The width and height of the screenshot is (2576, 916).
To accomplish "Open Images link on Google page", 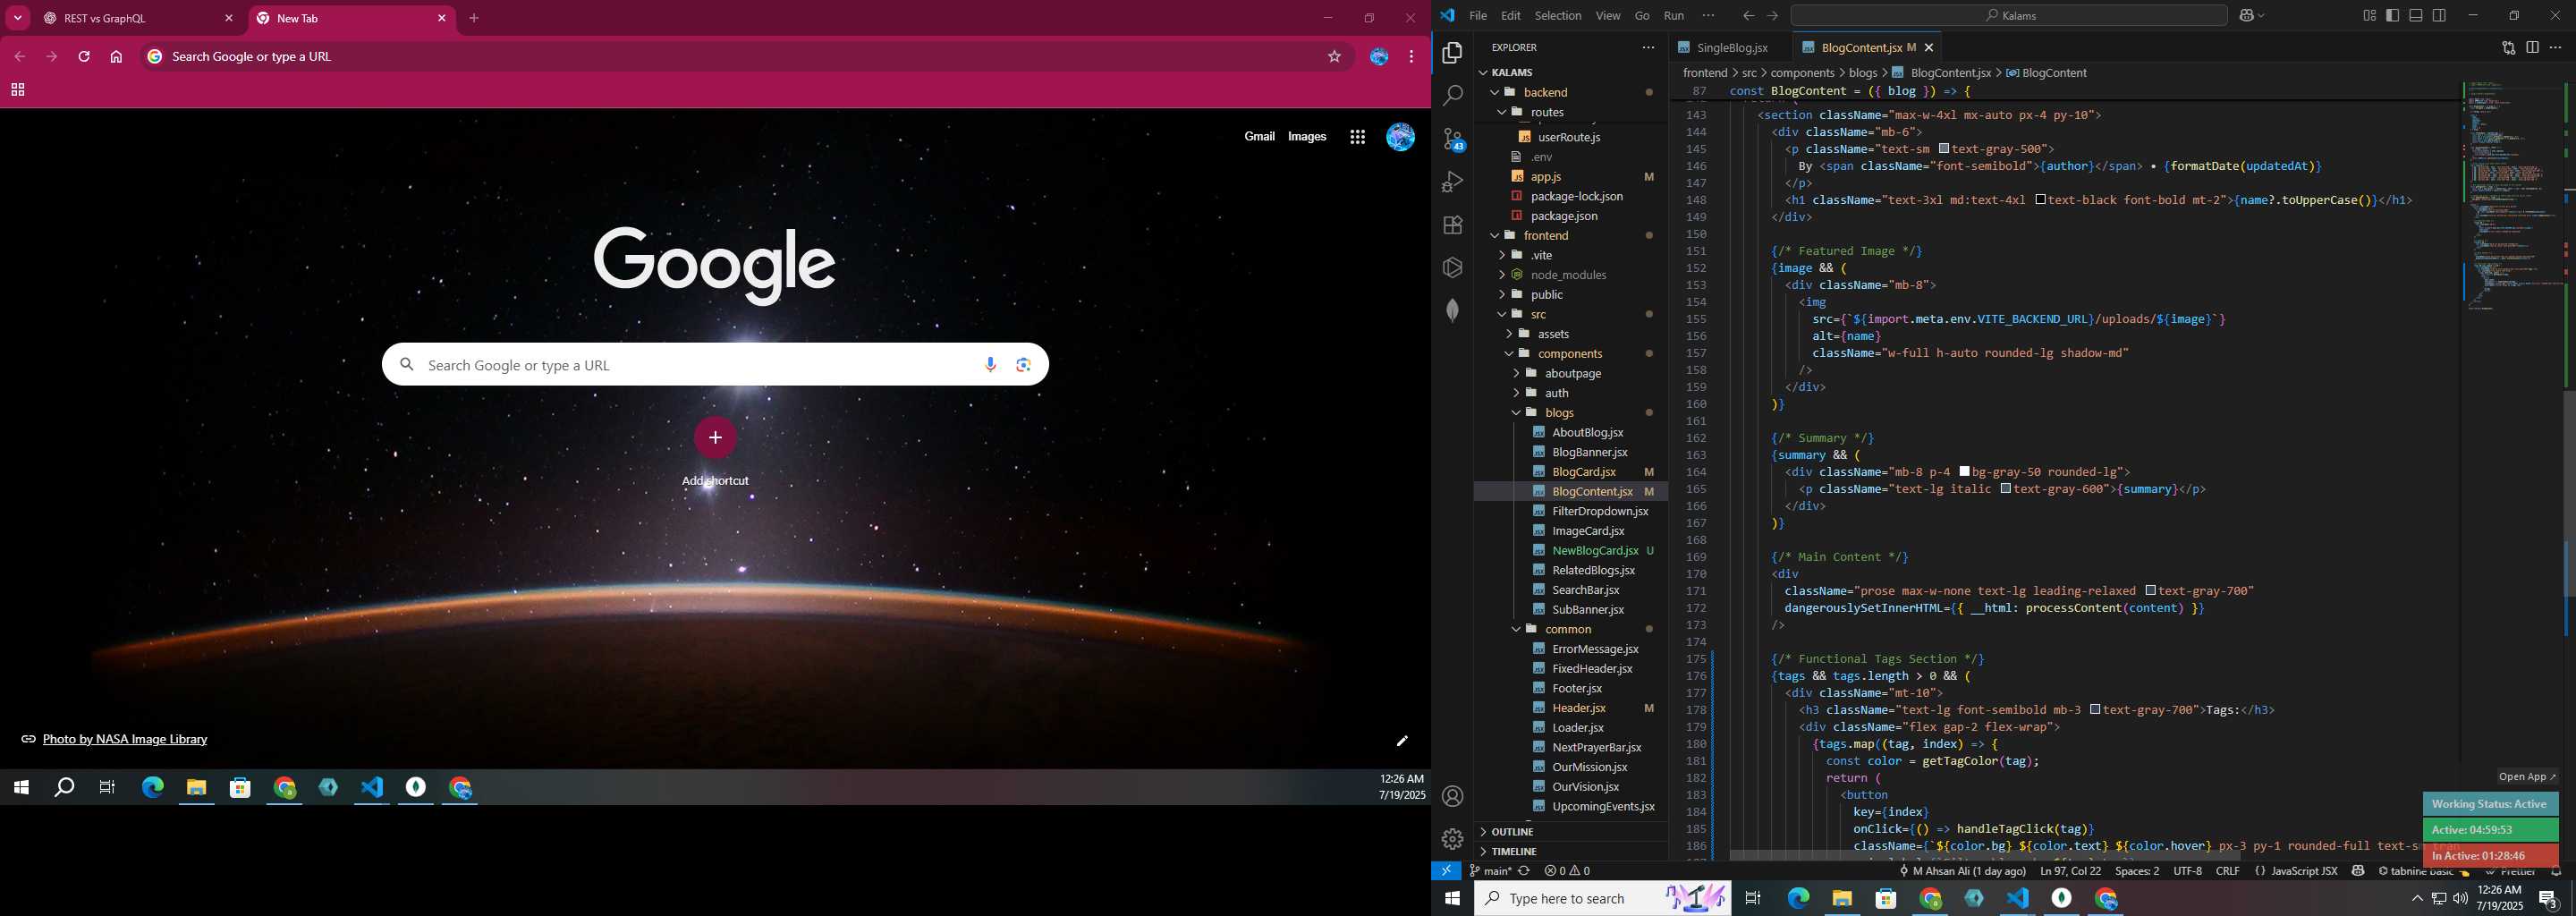I will (x=1307, y=137).
